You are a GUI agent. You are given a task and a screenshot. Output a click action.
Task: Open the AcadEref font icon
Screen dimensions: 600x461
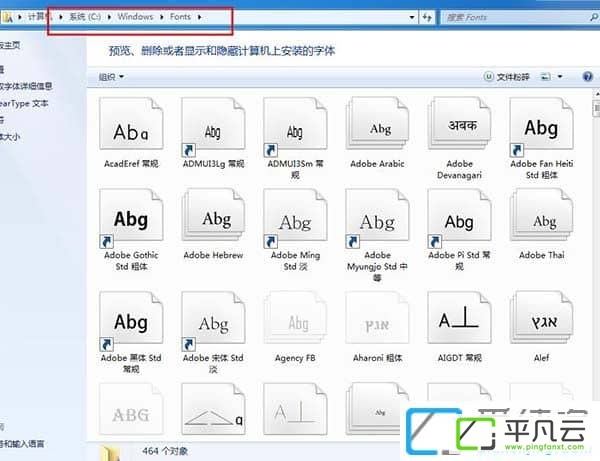(x=131, y=124)
